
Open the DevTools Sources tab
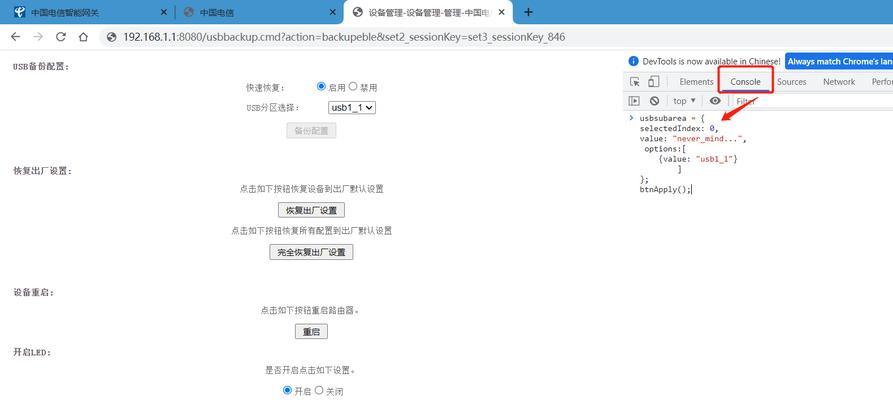pyautogui.click(x=792, y=82)
